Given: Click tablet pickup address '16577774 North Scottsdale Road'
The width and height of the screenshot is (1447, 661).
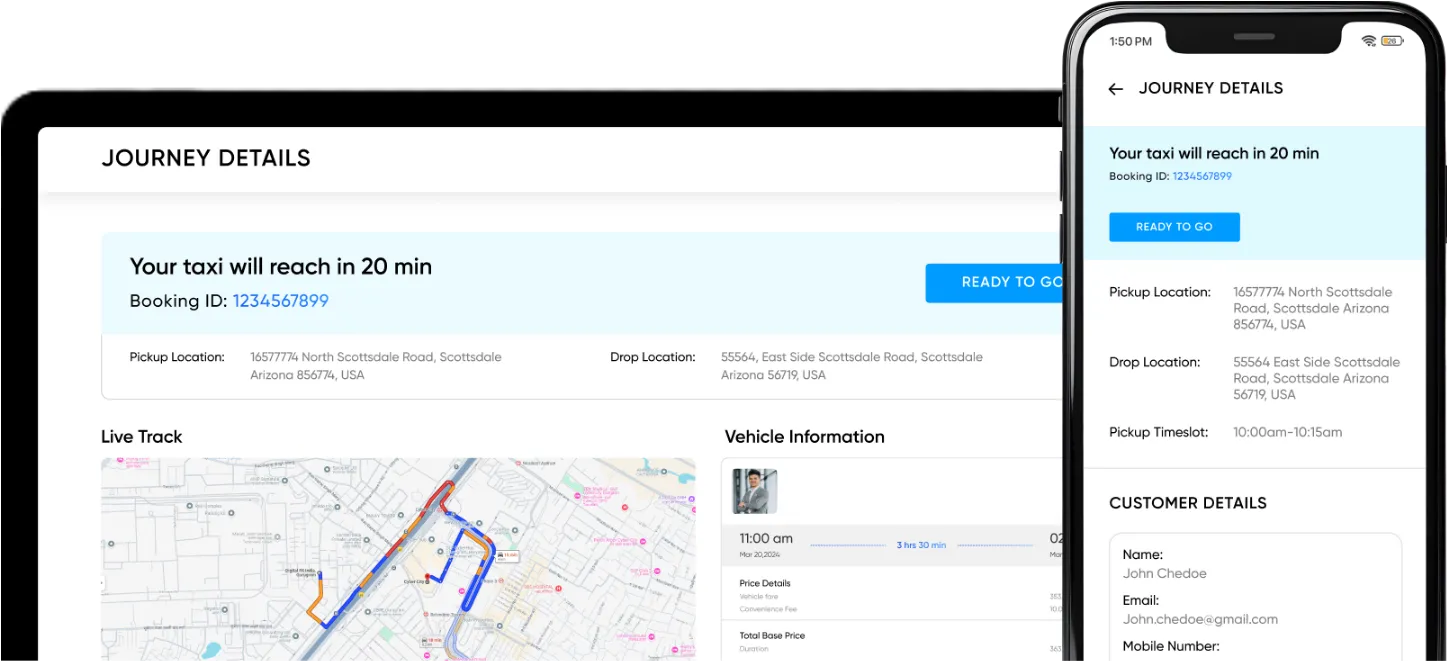Looking at the screenshot, I should (x=376, y=366).
